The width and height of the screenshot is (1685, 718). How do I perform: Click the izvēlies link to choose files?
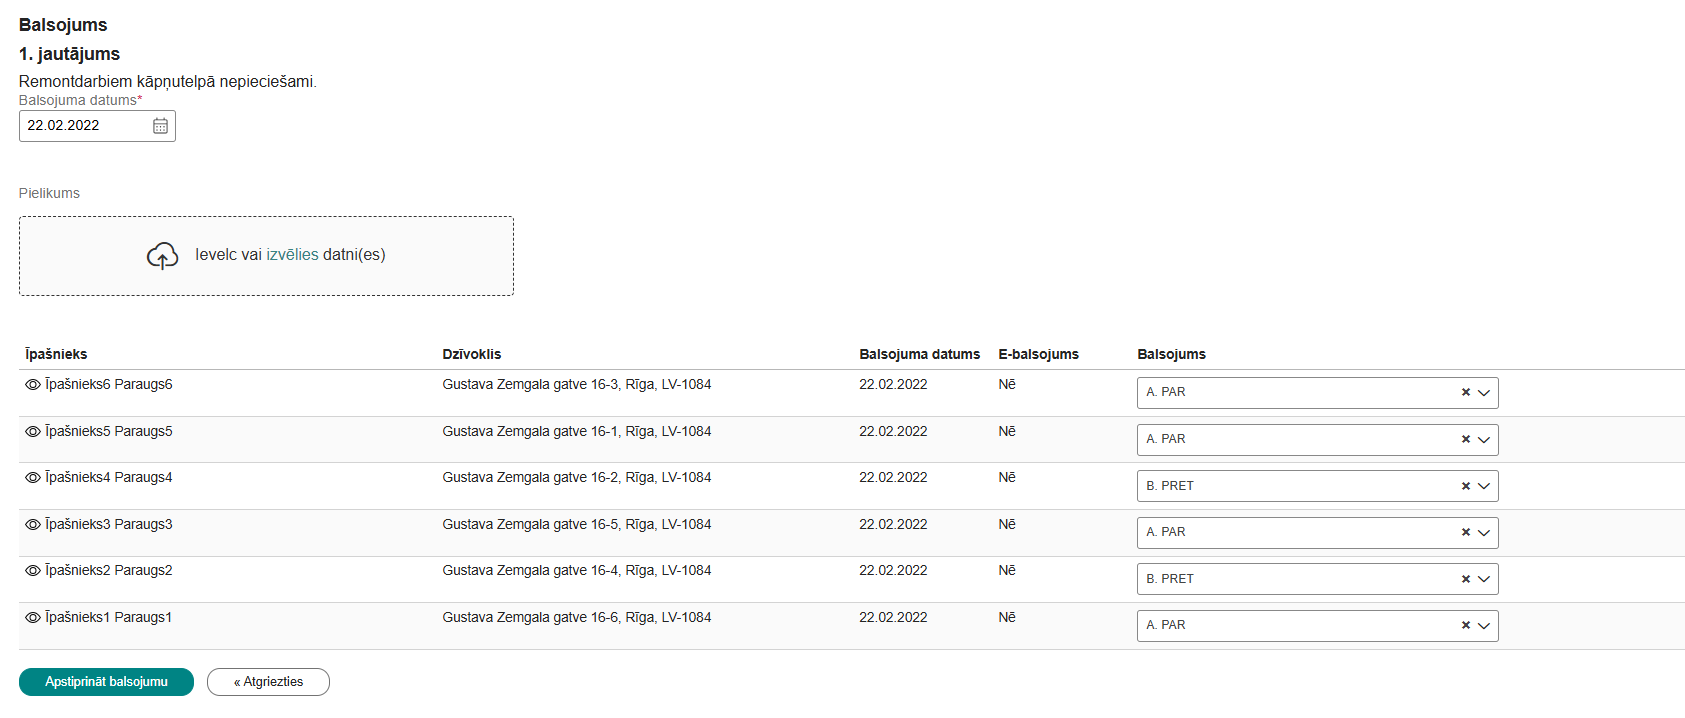coord(292,255)
